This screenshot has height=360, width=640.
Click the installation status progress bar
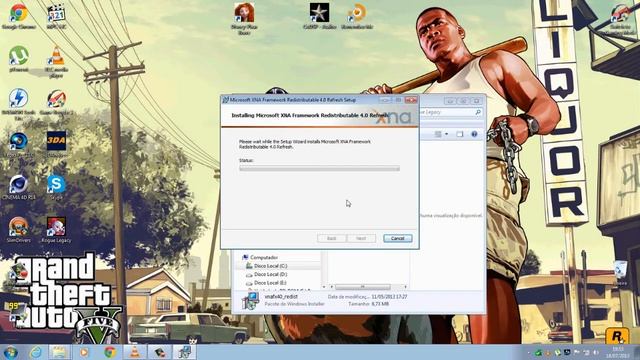319,168
